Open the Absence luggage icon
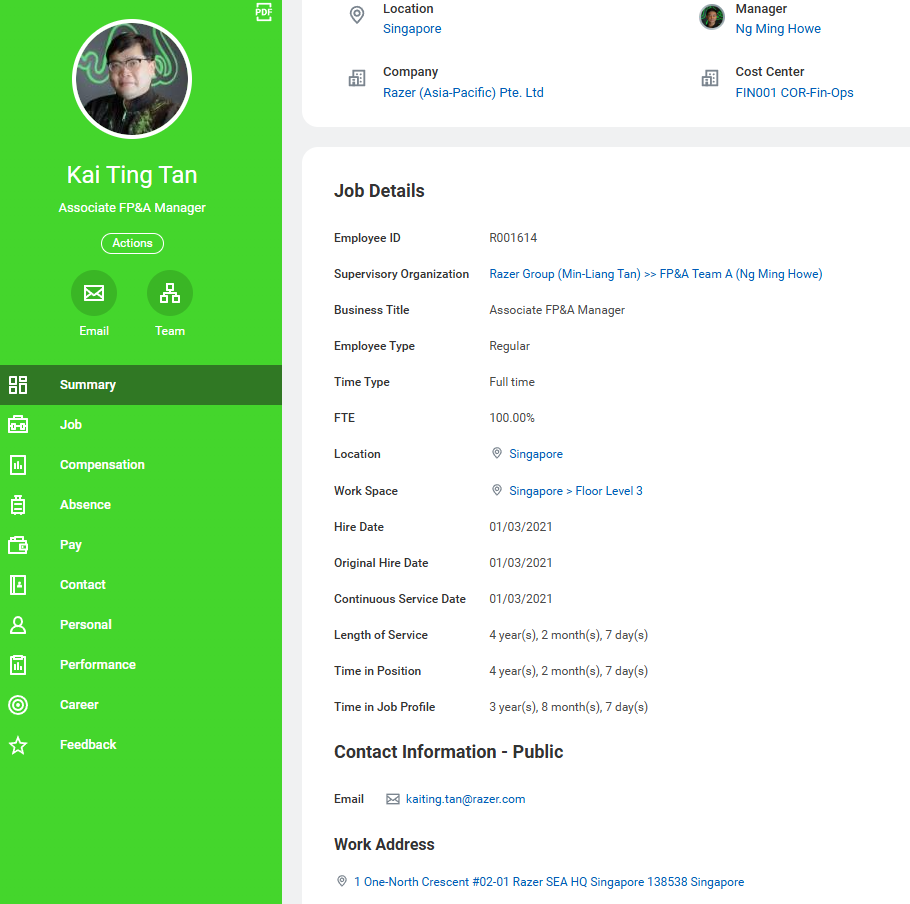This screenshot has width=910, height=904. click(x=18, y=505)
